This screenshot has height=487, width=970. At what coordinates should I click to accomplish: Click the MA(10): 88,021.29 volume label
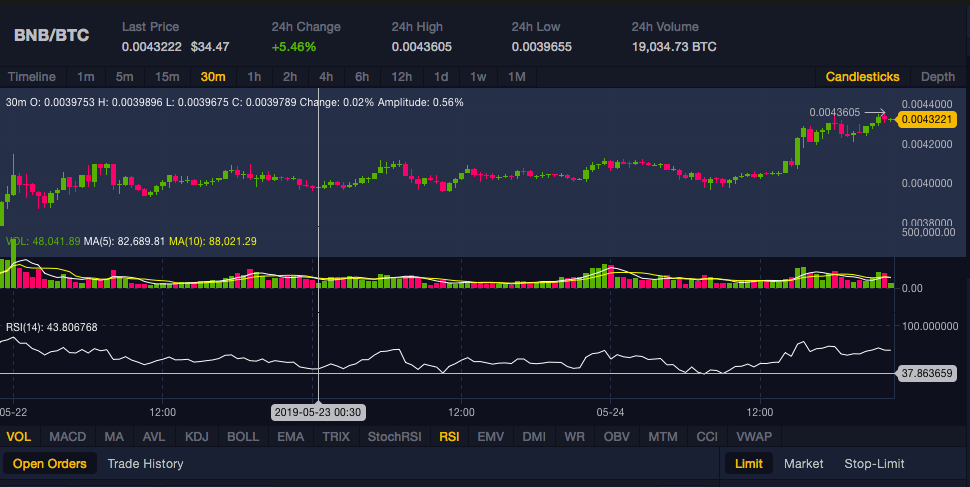coord(213,241)
